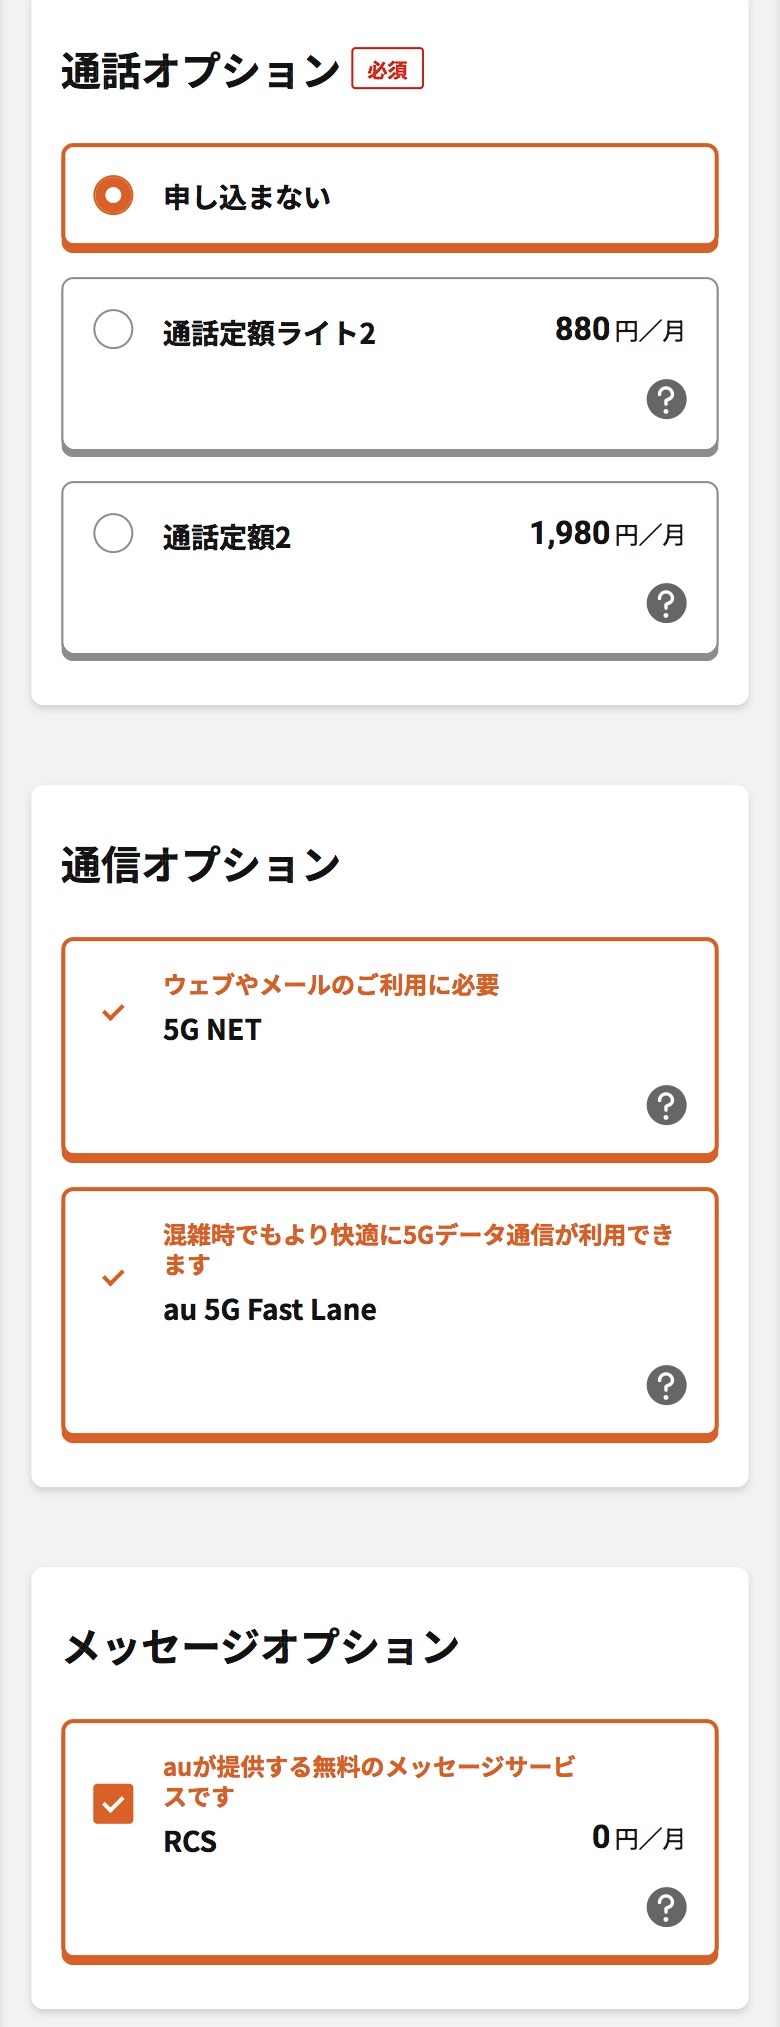Click the メッセージオプション section heading
This screenshot has height=2027, width=780.
click(260, 1645)
